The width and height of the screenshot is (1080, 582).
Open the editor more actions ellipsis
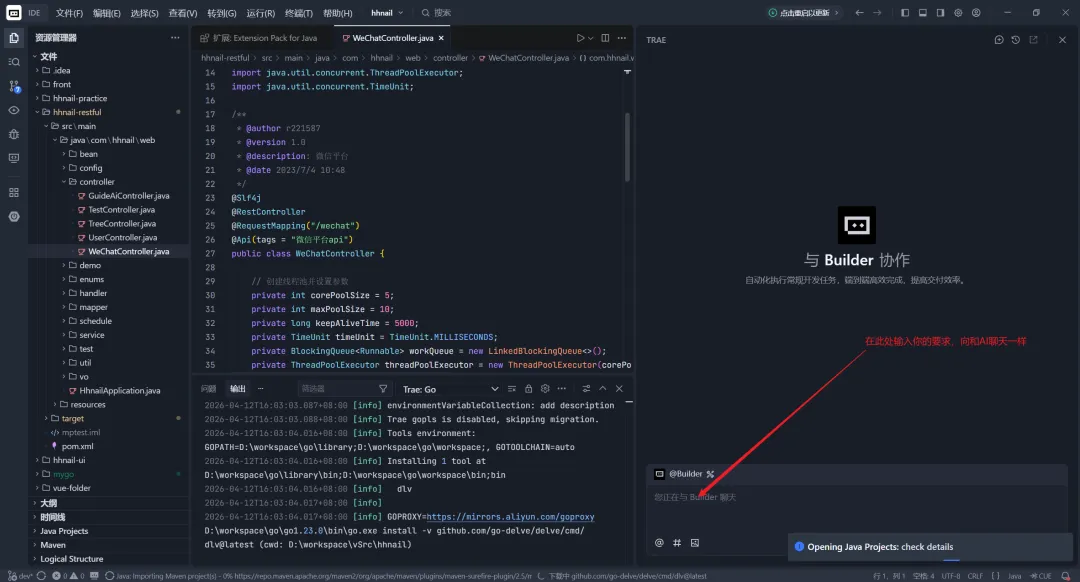(622, 38)
